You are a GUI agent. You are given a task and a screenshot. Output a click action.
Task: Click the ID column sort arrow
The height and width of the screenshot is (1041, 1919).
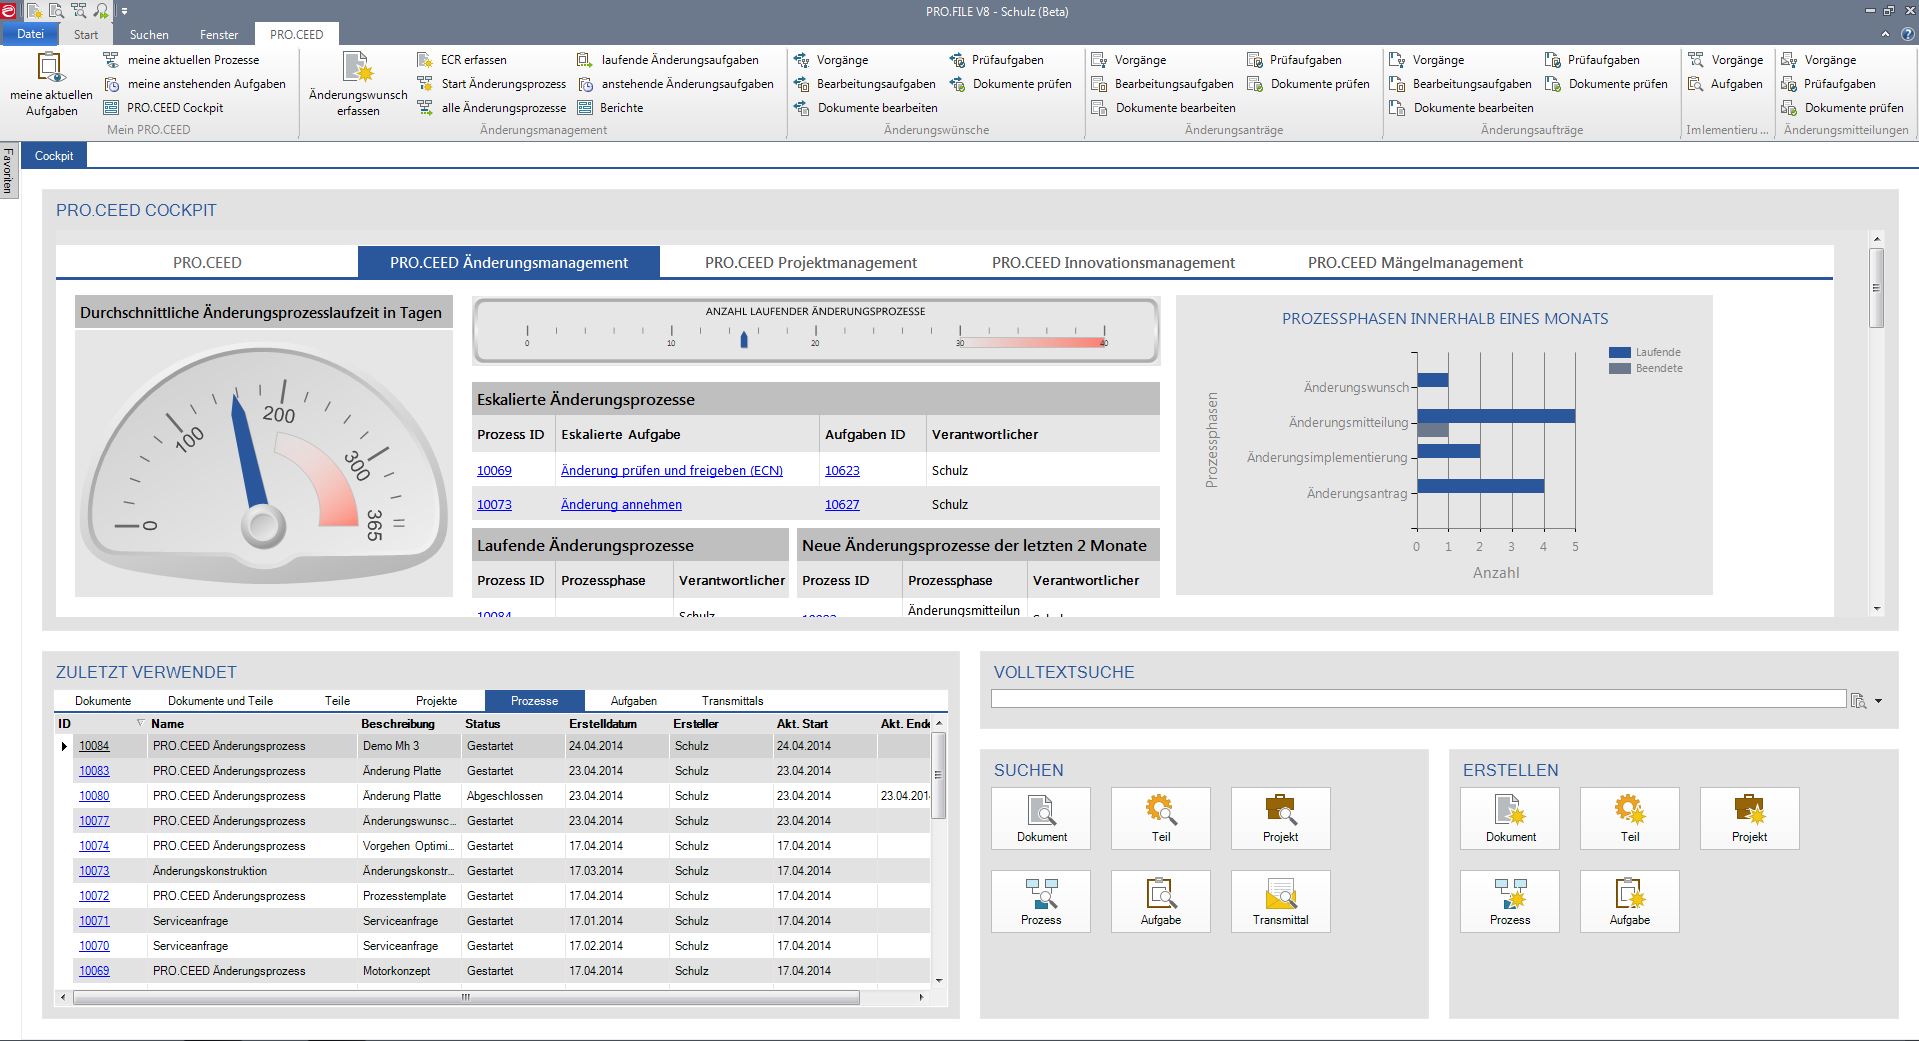coord(140,723)
